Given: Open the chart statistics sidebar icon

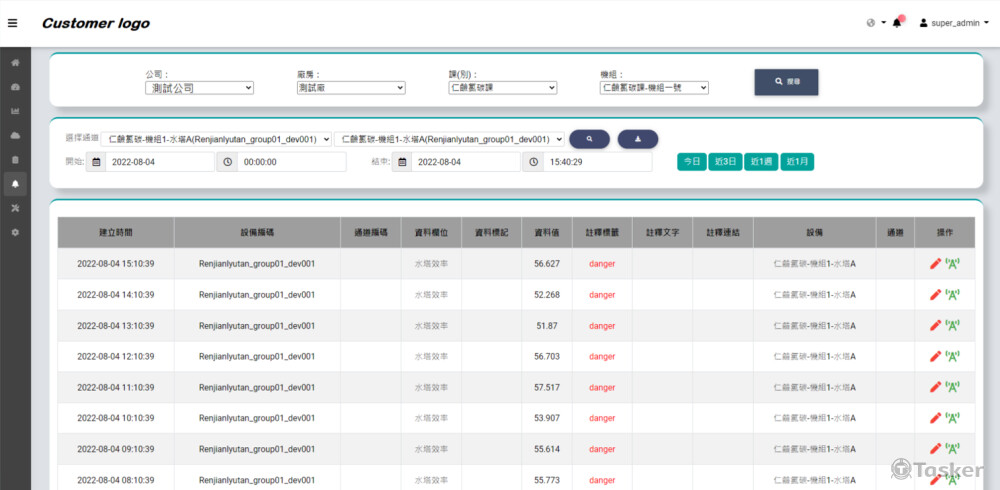Looking at the screenshot, I should click(15, 111).
